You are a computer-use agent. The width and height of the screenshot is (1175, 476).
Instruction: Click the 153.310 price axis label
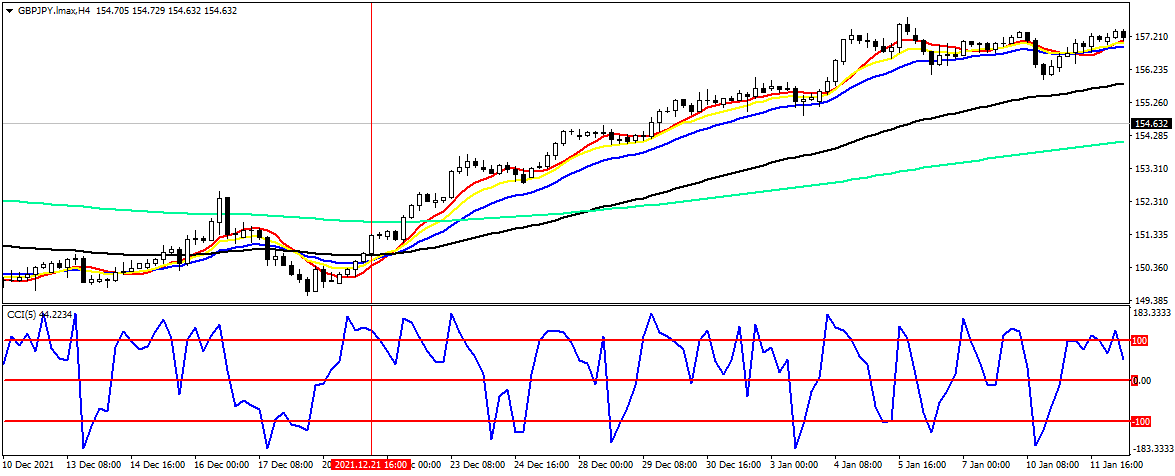coord(1154,169)
